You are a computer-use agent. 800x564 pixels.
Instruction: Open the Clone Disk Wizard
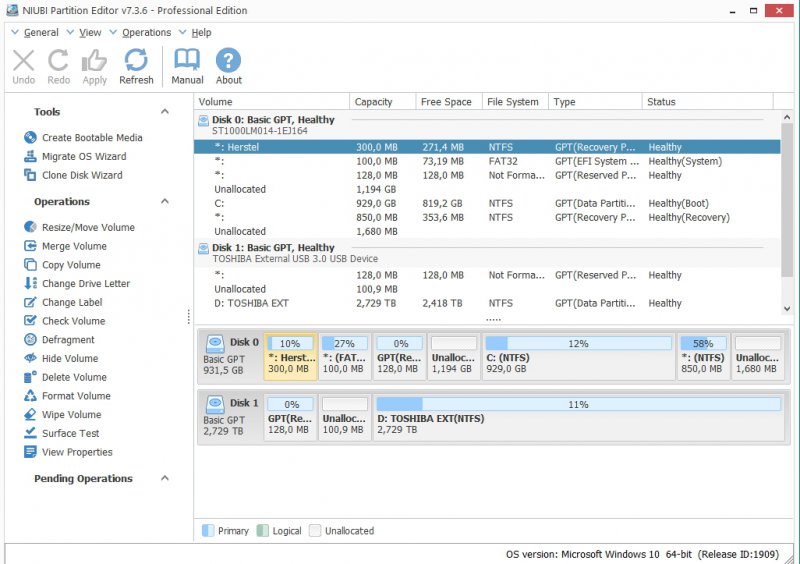(x=82, y=175)
